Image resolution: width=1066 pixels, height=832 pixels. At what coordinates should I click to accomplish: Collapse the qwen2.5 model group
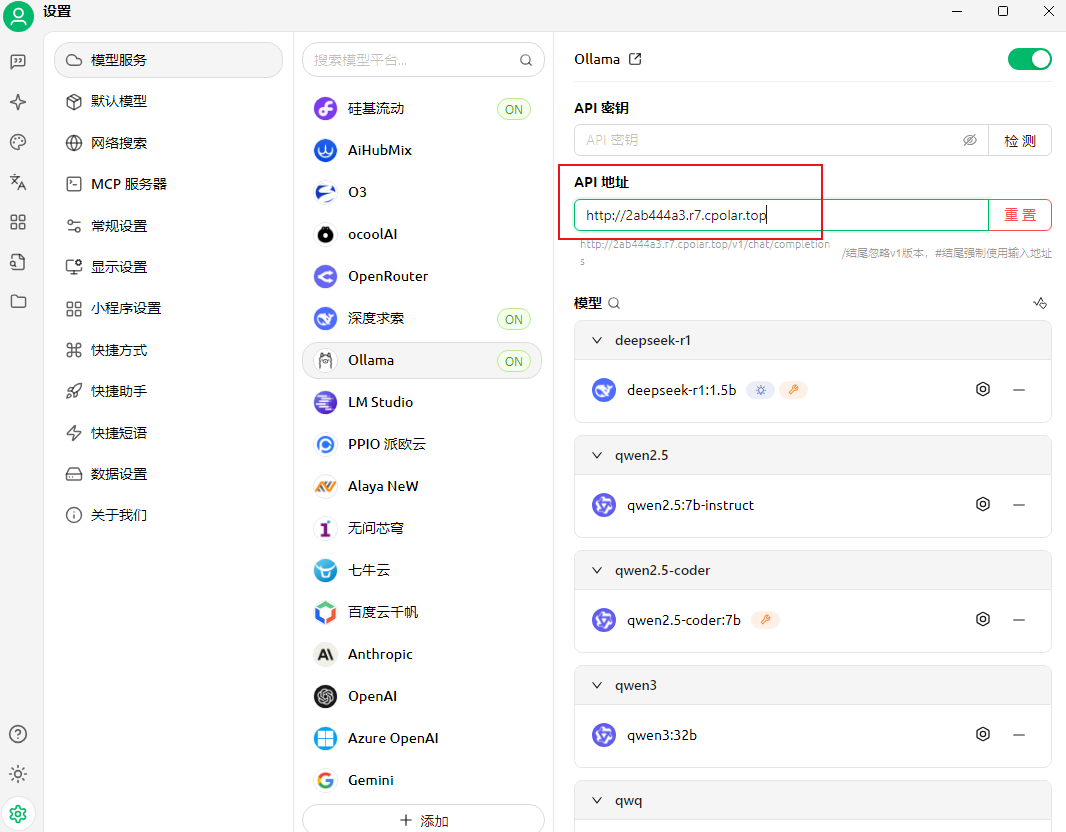[x=597, y=455]
